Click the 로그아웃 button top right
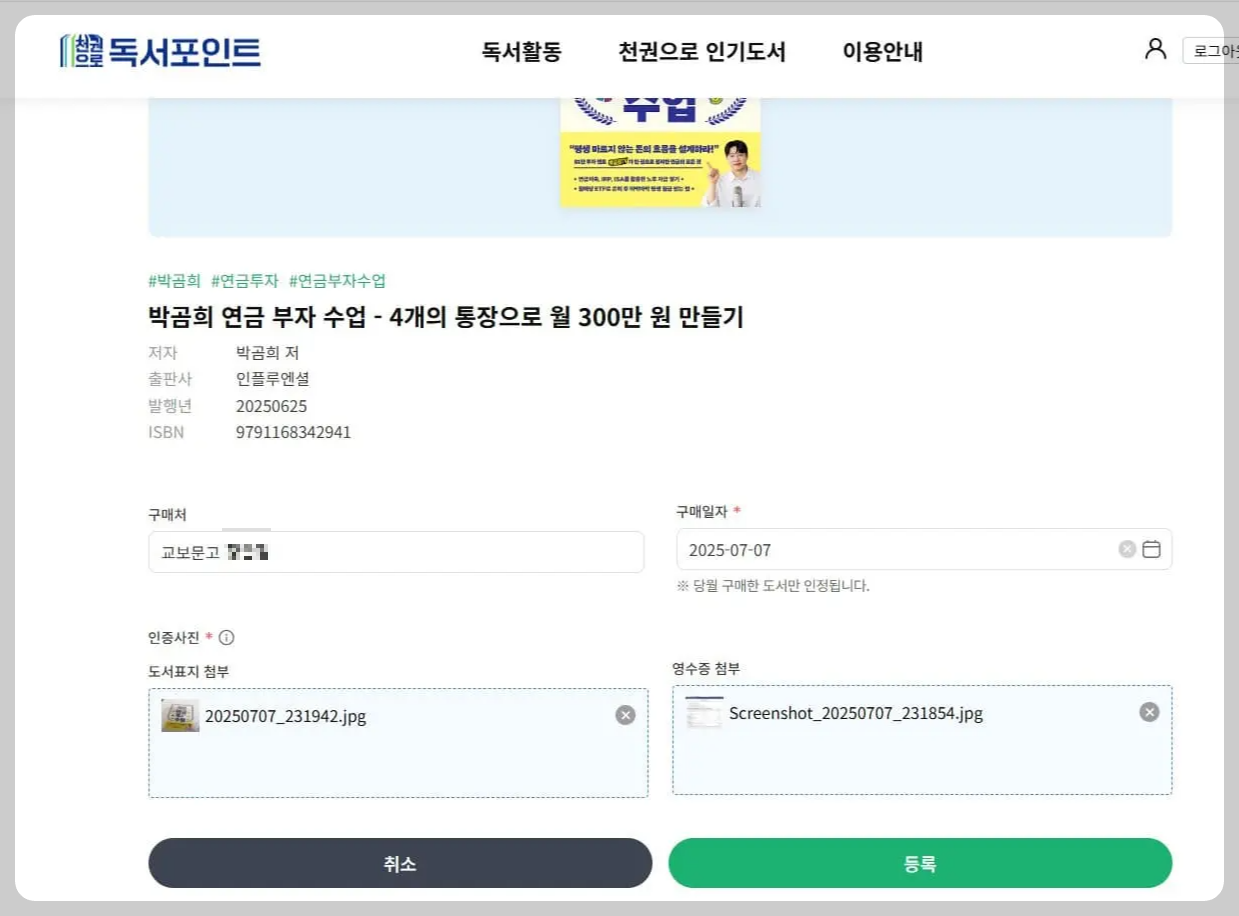The image size is (1239, 916). pos(1215,49)
